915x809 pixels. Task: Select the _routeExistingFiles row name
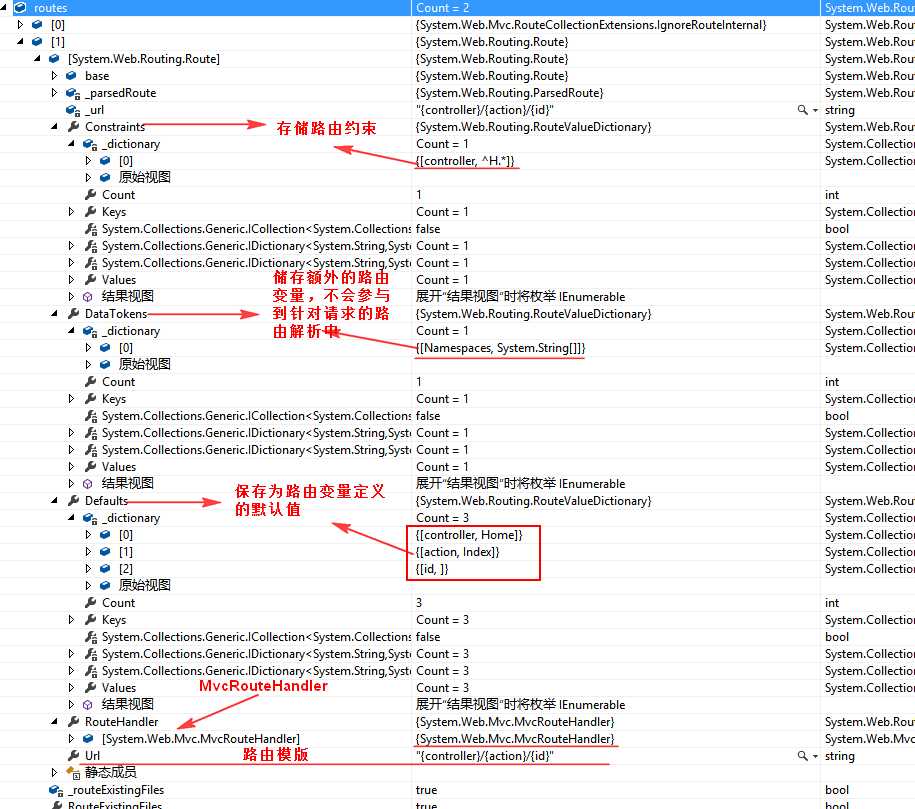tap(116, 790)
